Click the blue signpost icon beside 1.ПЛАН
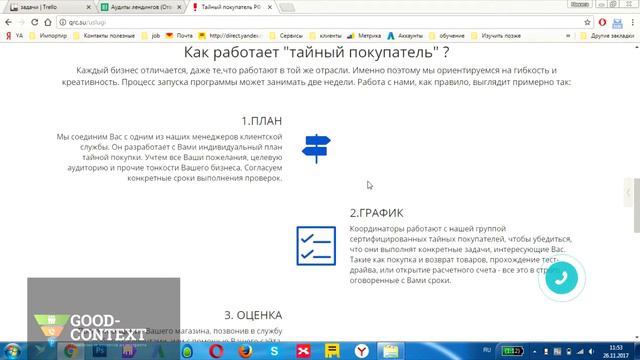This screenshot has width=640, height=360. (x=316, y=149)
